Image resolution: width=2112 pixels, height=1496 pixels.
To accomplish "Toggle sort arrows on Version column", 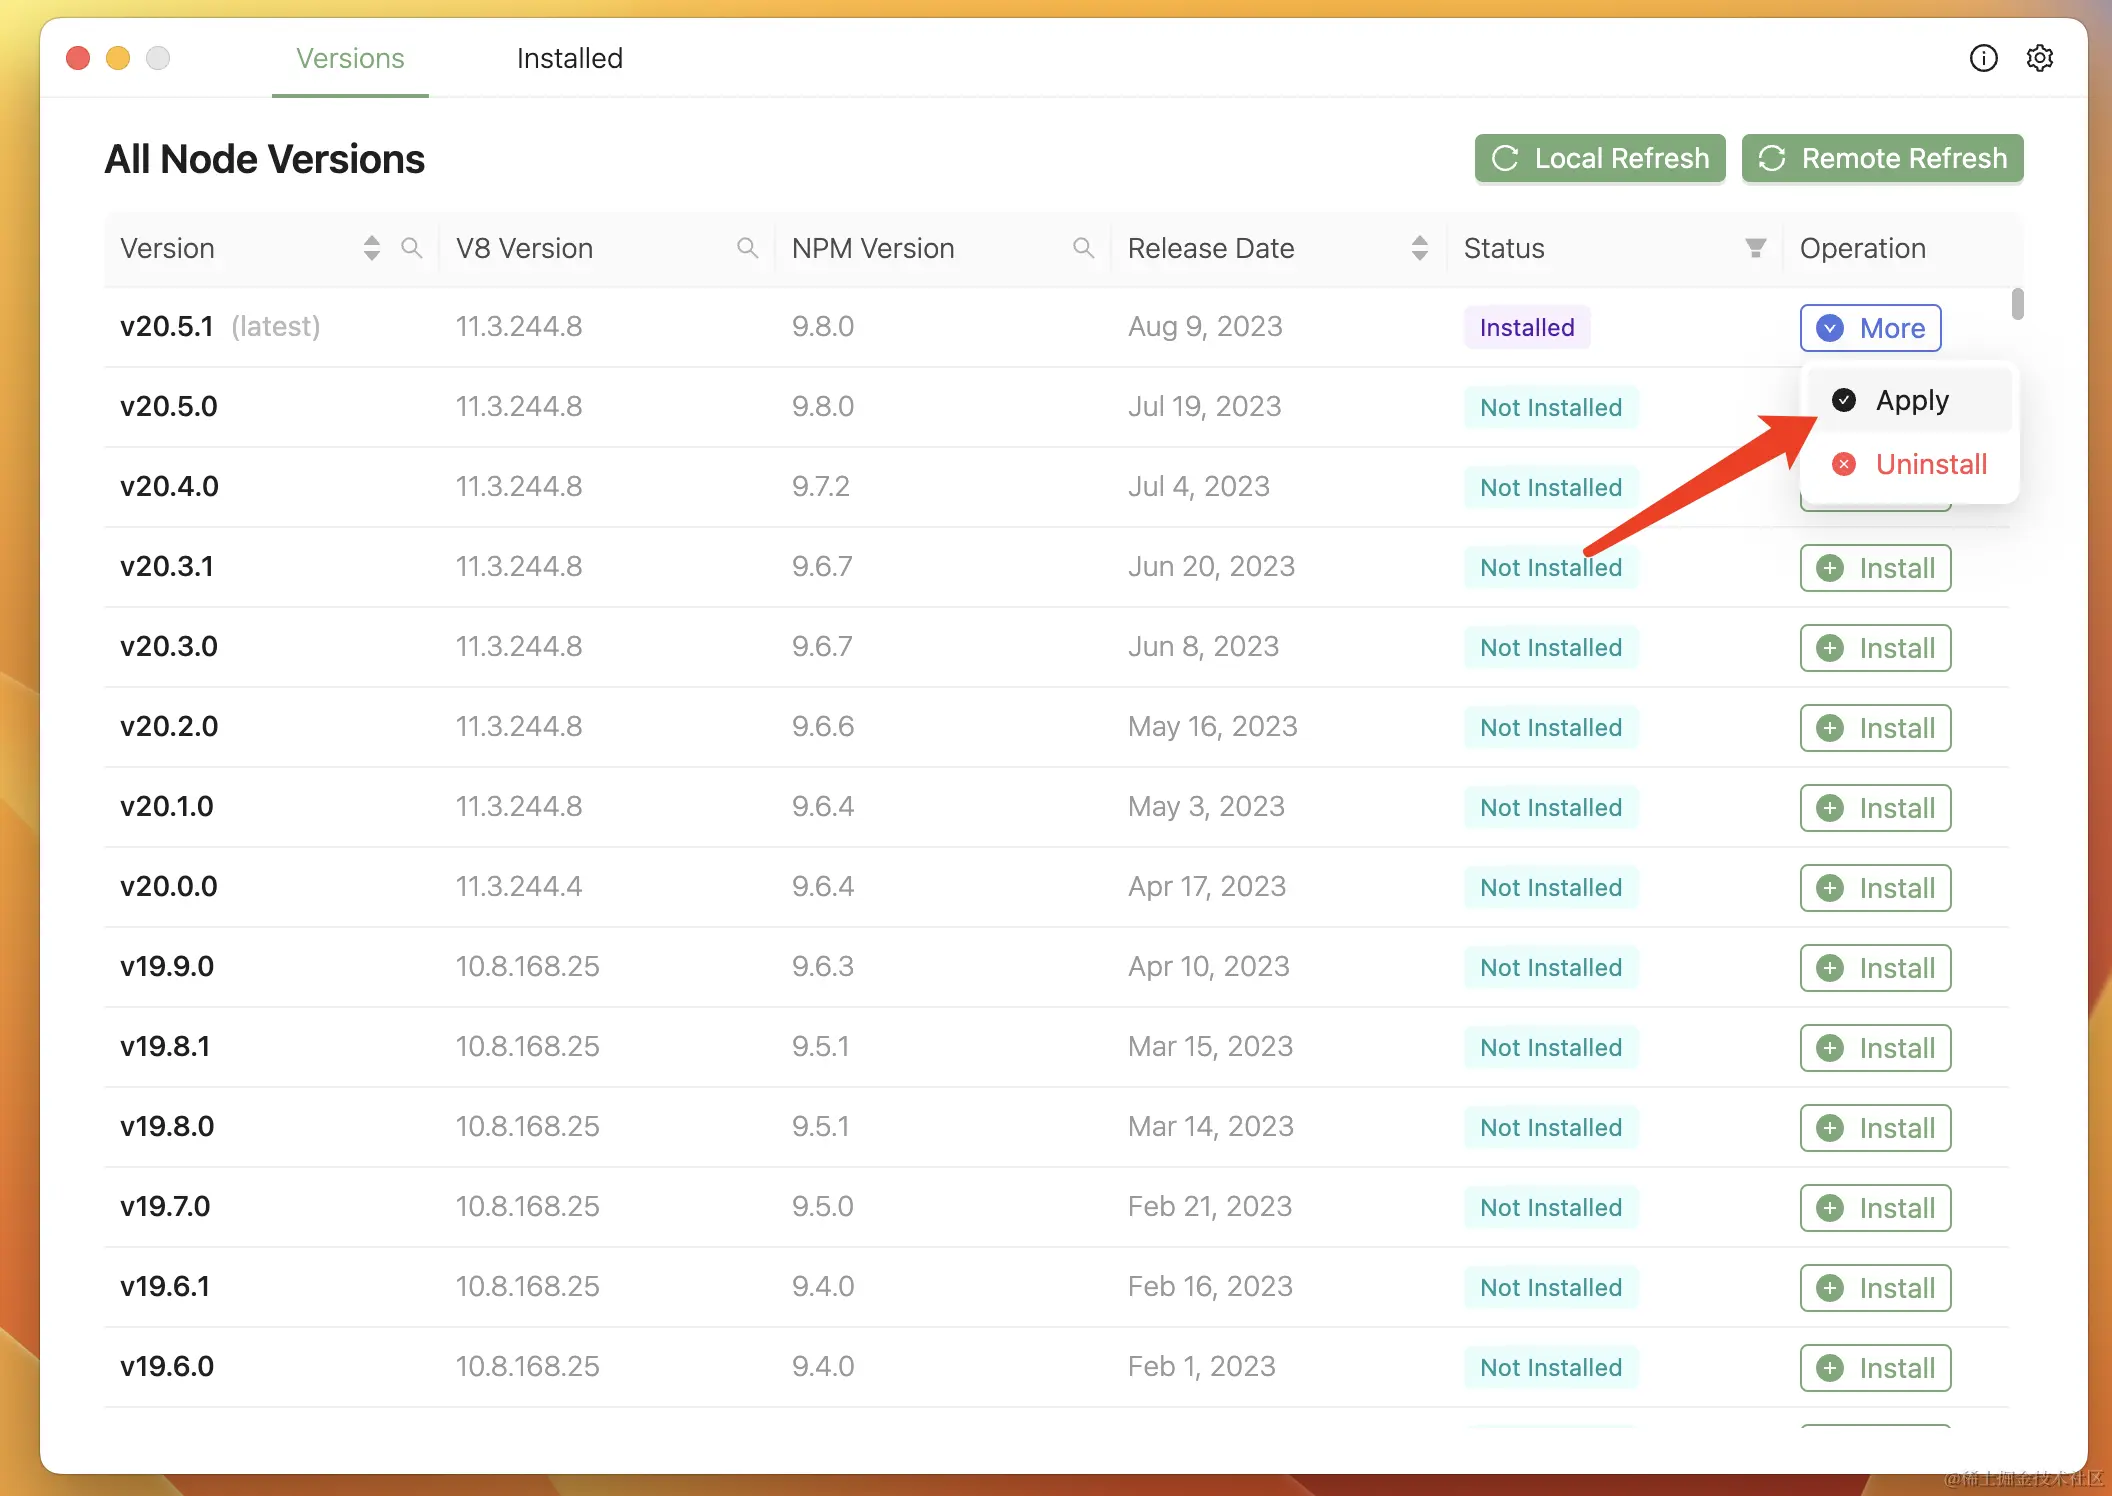I will [372, 248].
